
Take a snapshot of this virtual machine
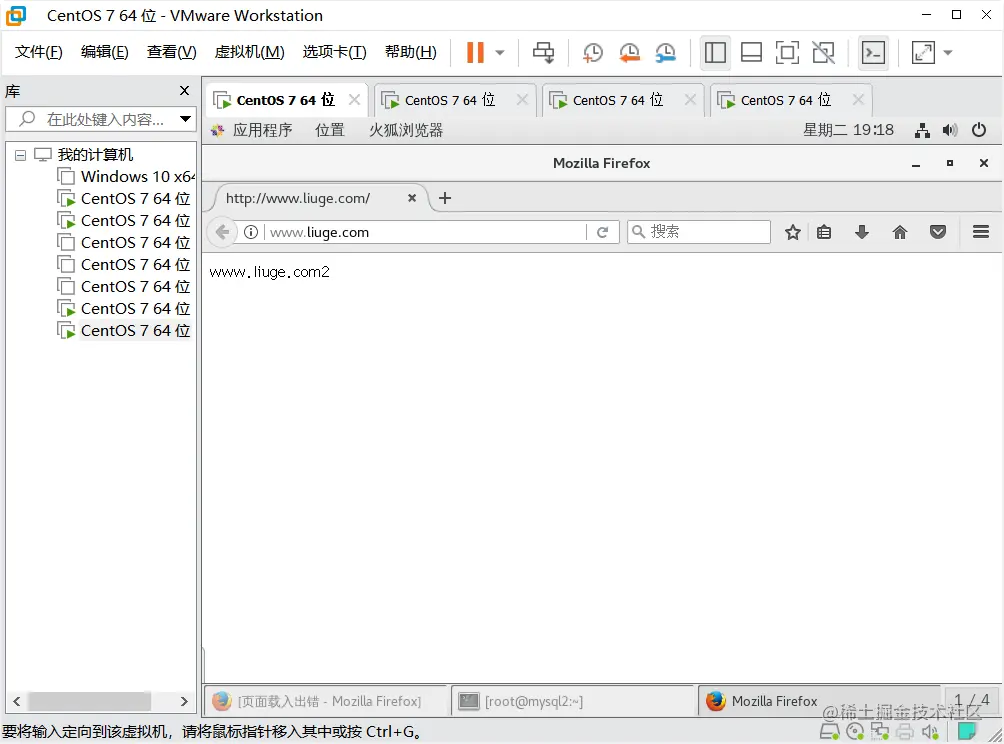593,53
